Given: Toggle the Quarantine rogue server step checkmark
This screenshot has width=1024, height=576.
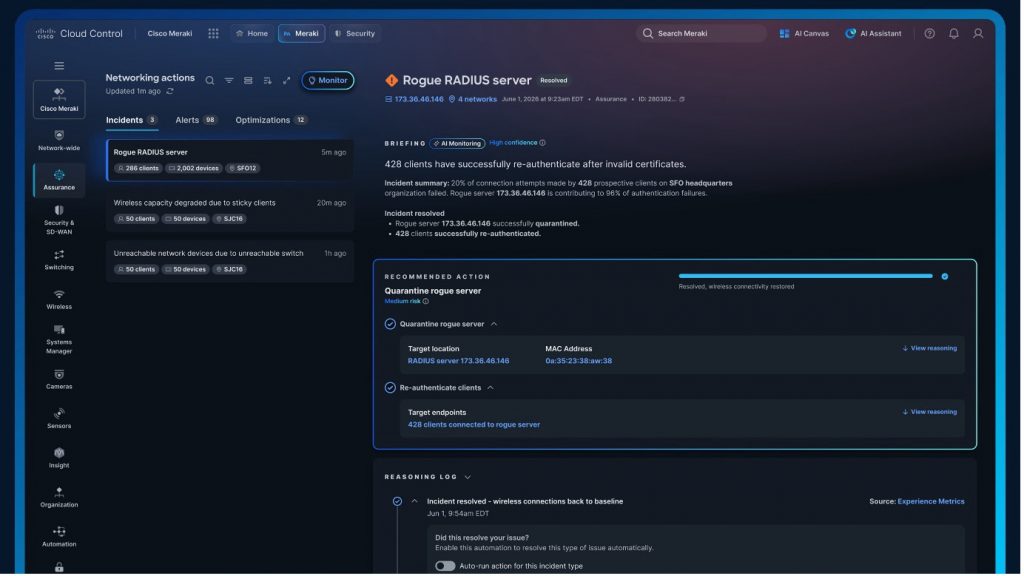Looking at the screenshot, I should 391,325.
